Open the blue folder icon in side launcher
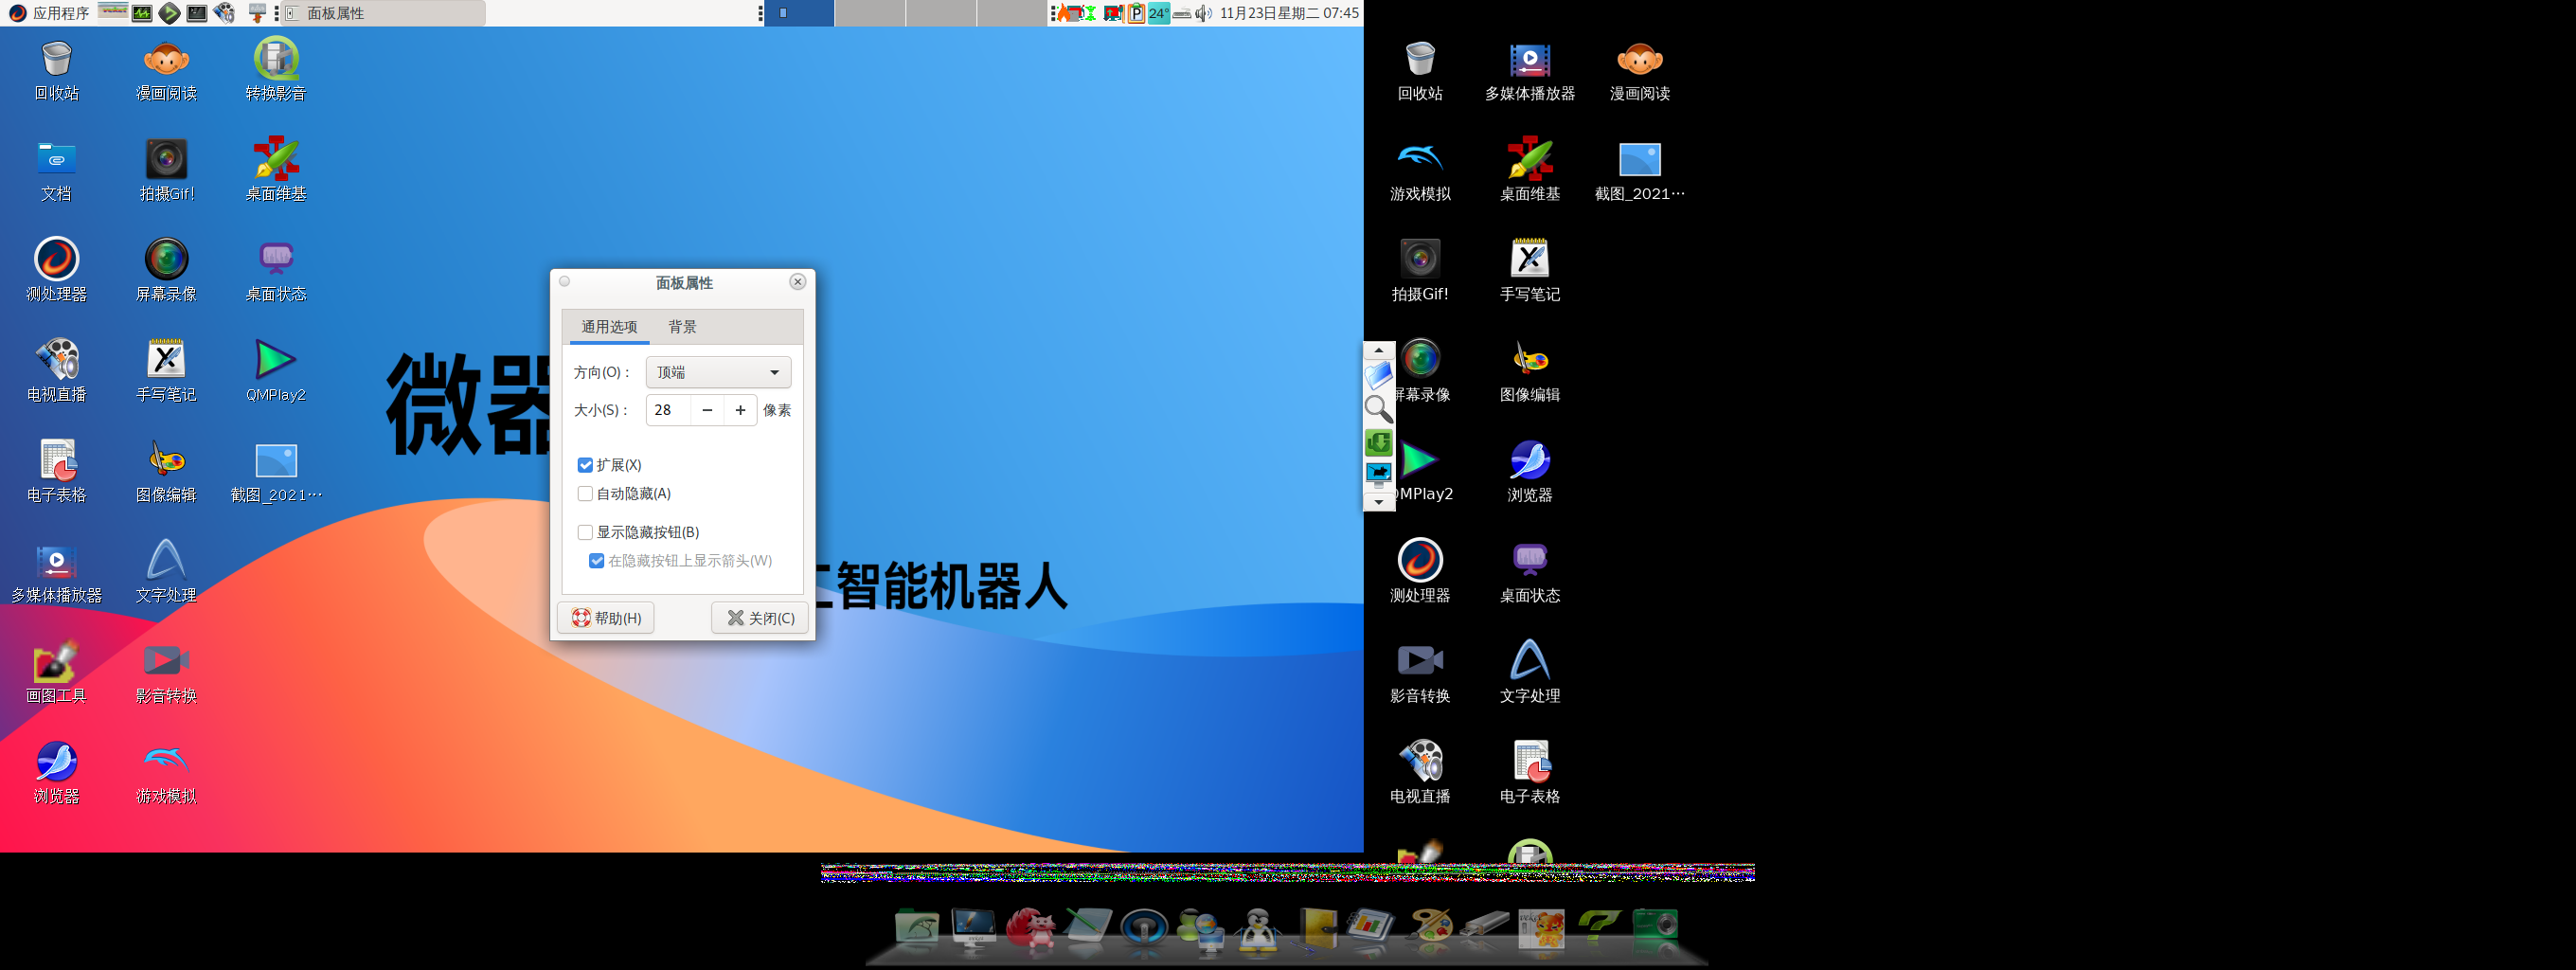2576x970 pixels. coord(1378,376)
